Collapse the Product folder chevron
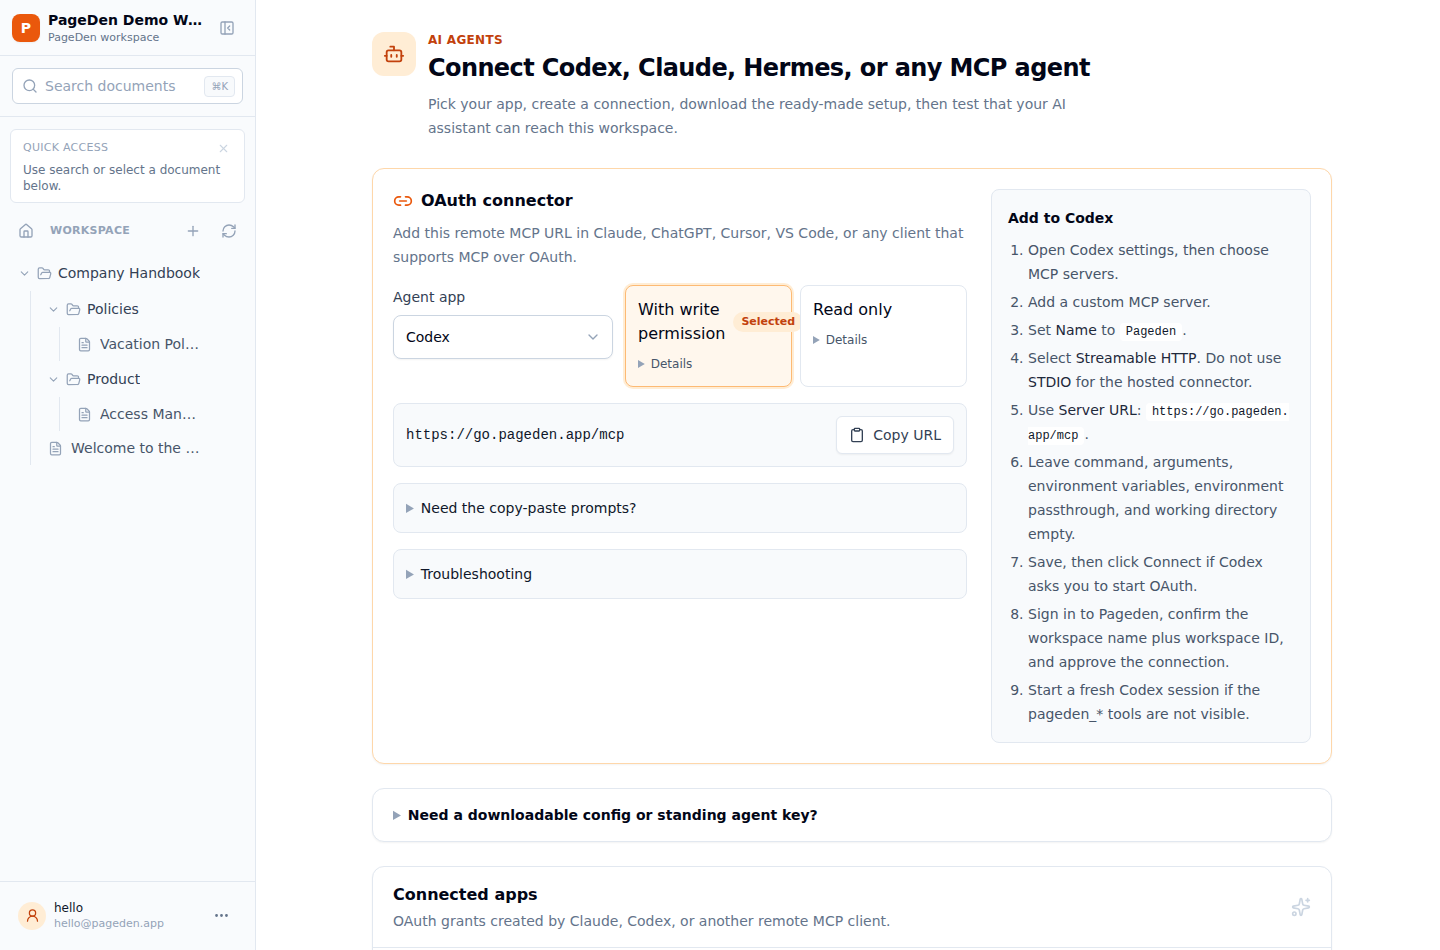 point(54,379)
